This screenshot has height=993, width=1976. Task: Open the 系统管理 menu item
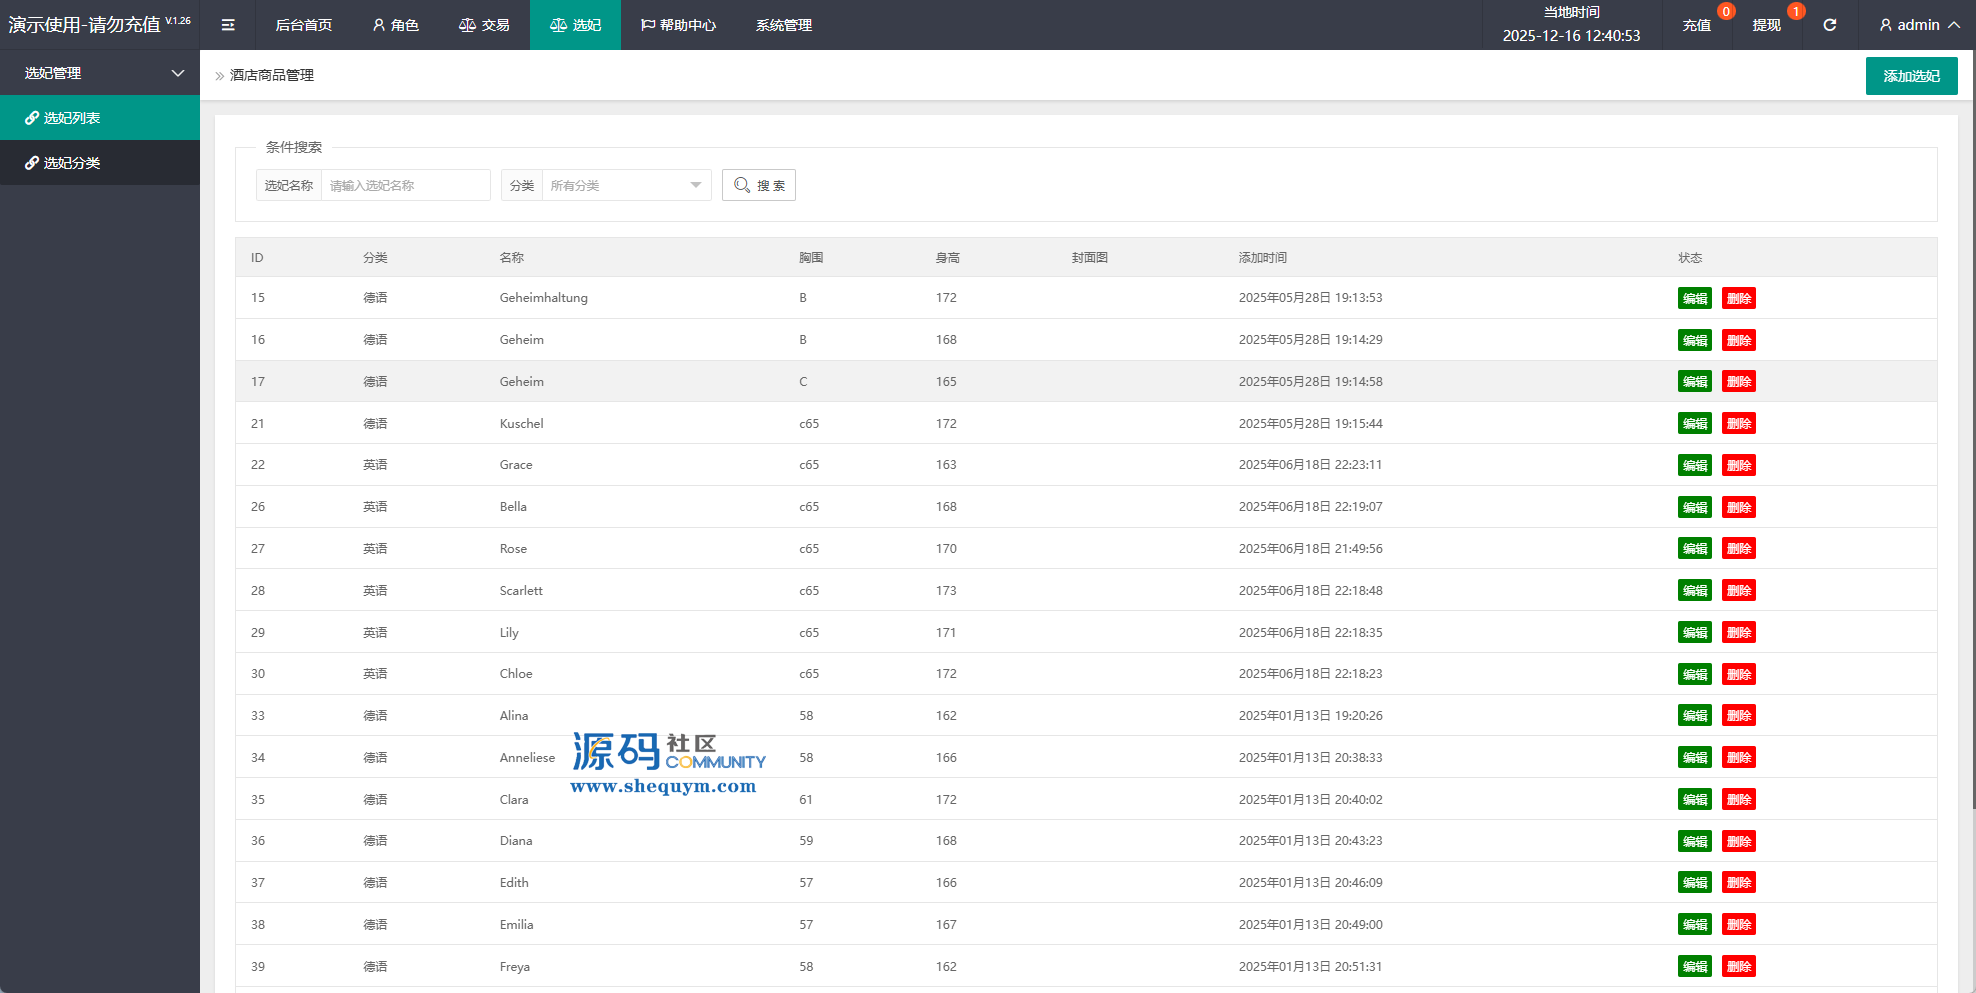pyautogui.click(x=783, y=25)
